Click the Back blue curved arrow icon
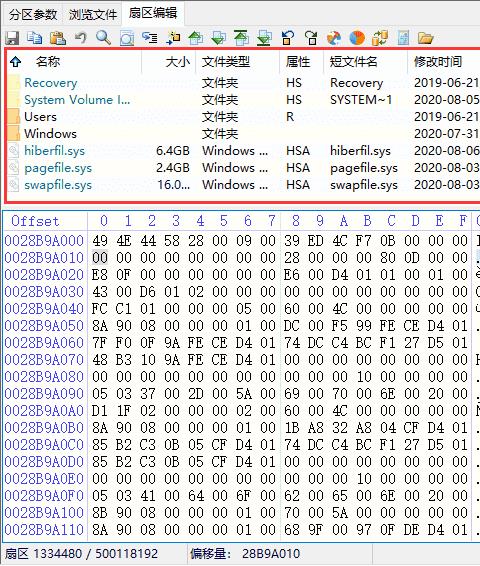The image size is (480, 566). [x=288, y=38]
